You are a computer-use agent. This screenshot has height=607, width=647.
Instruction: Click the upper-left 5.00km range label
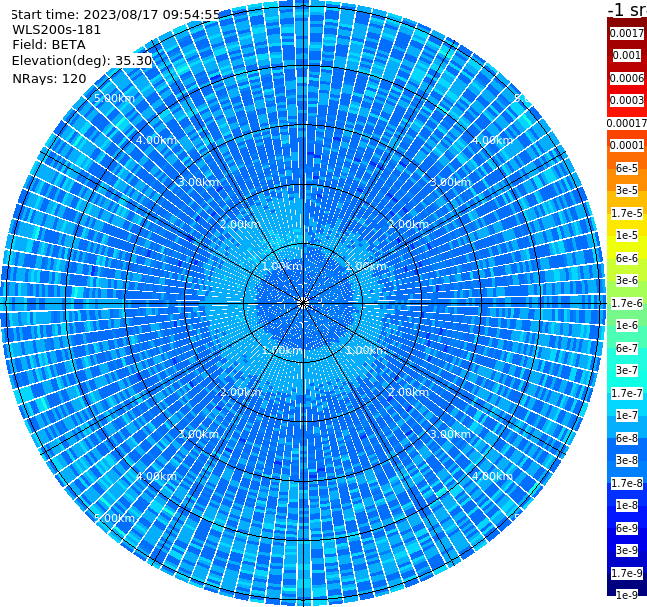[114, 98]
